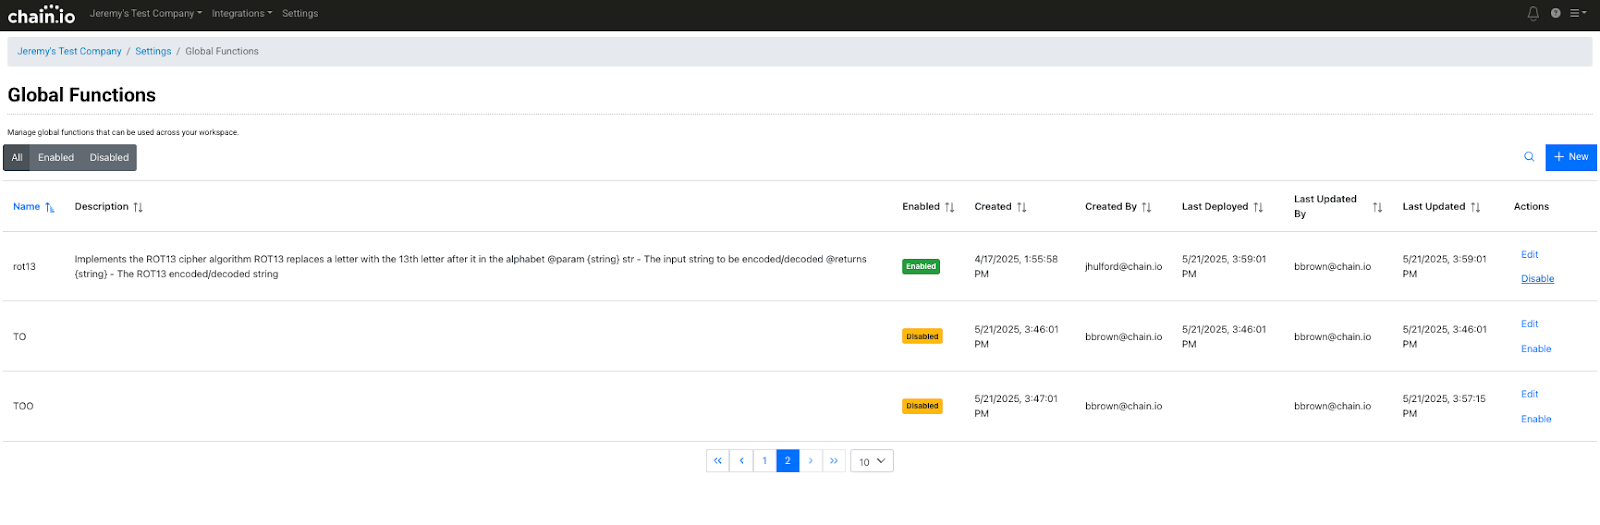This screenshot has width=1600, height=525.
Task: Open the Integrations dropdown menu
Action: pyautogui.click(x=242, y=13)
